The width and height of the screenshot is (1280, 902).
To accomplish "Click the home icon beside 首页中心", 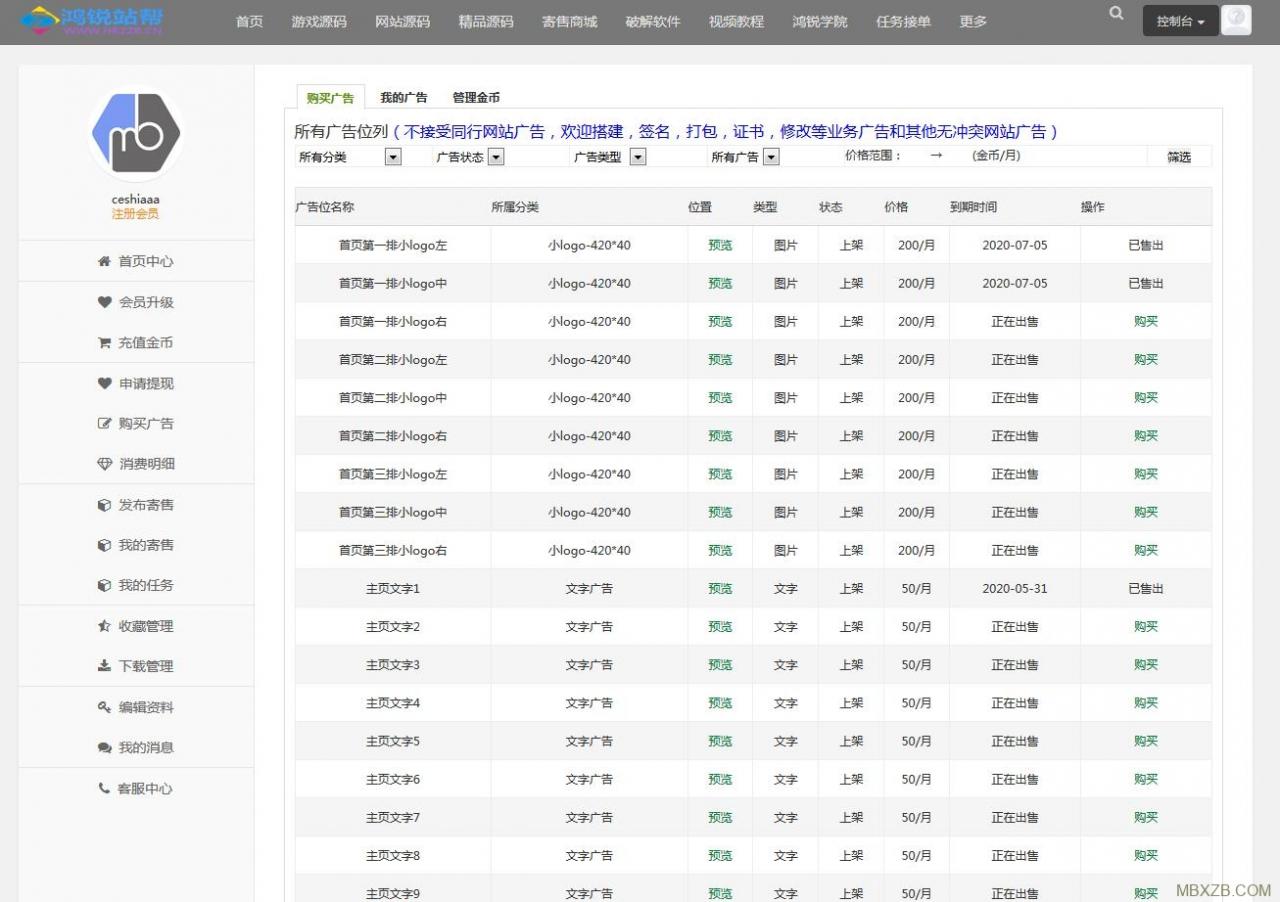I will (x=104, y=261).
